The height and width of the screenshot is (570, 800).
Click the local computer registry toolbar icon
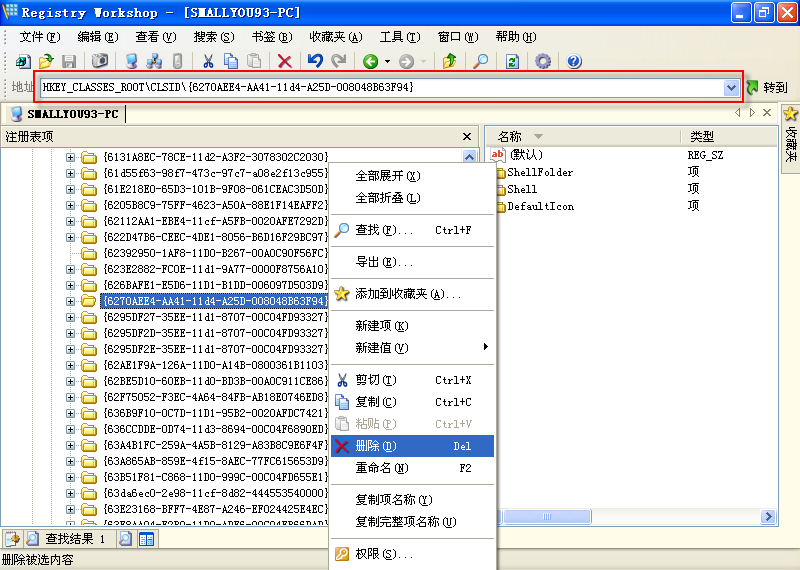point(132,61)
